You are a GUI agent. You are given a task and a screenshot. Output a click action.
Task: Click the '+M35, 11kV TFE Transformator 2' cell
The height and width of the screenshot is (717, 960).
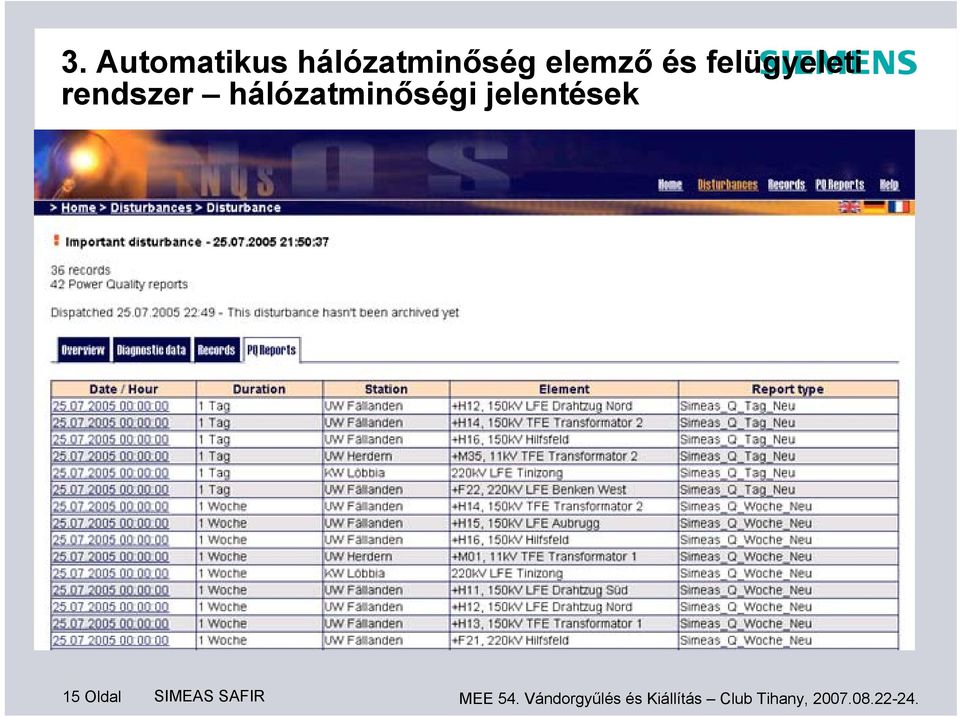pos(564,456)
